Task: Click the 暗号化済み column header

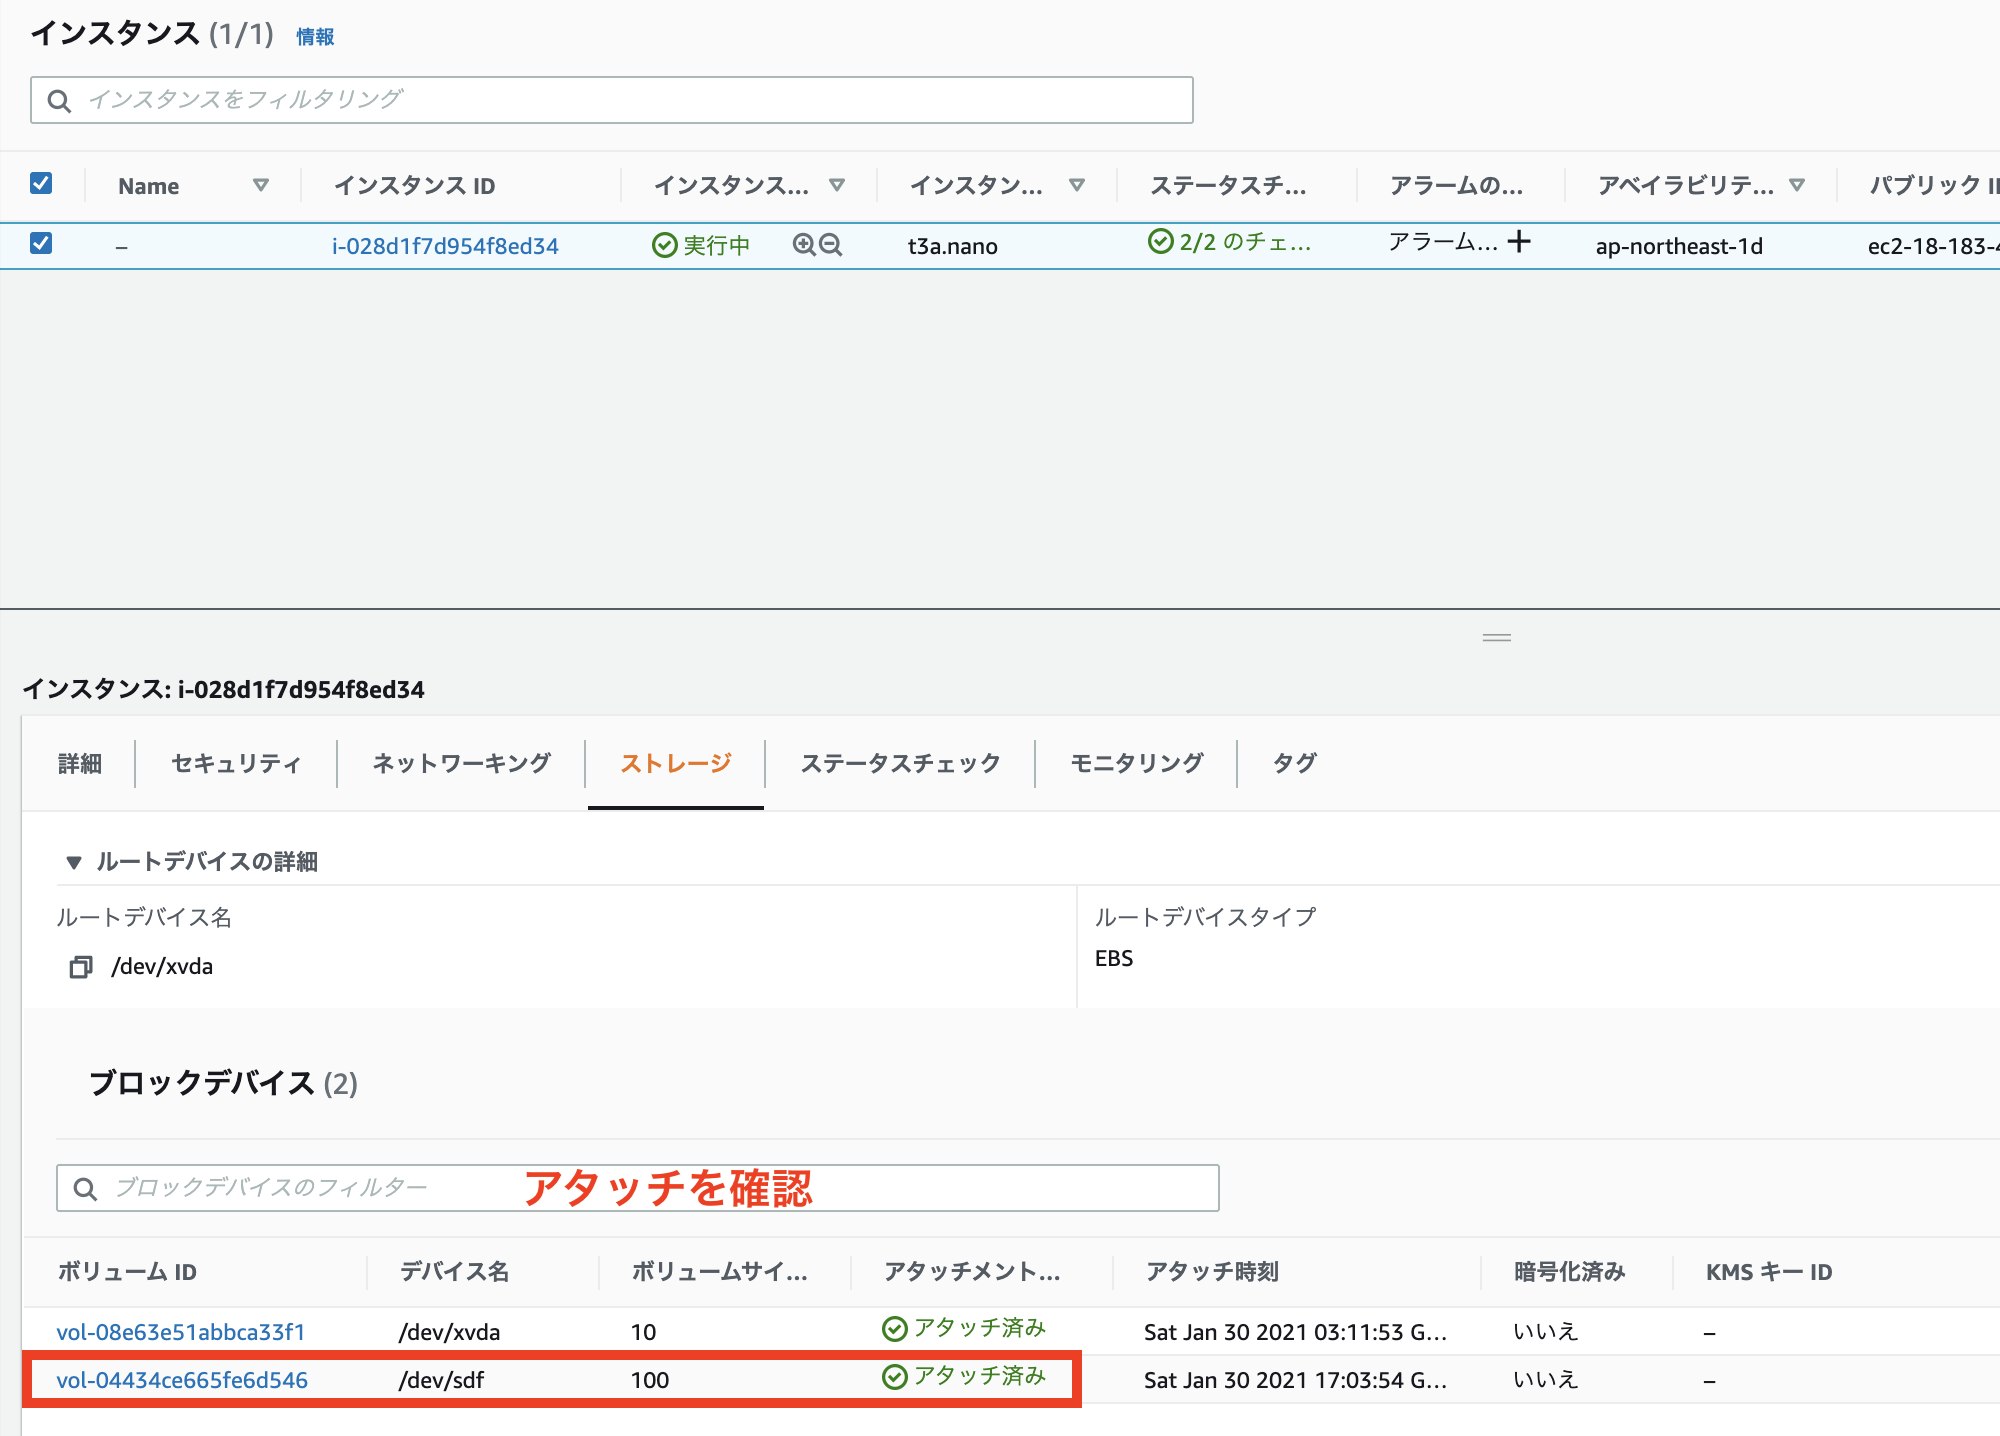Action: tap(1569, 1272)
